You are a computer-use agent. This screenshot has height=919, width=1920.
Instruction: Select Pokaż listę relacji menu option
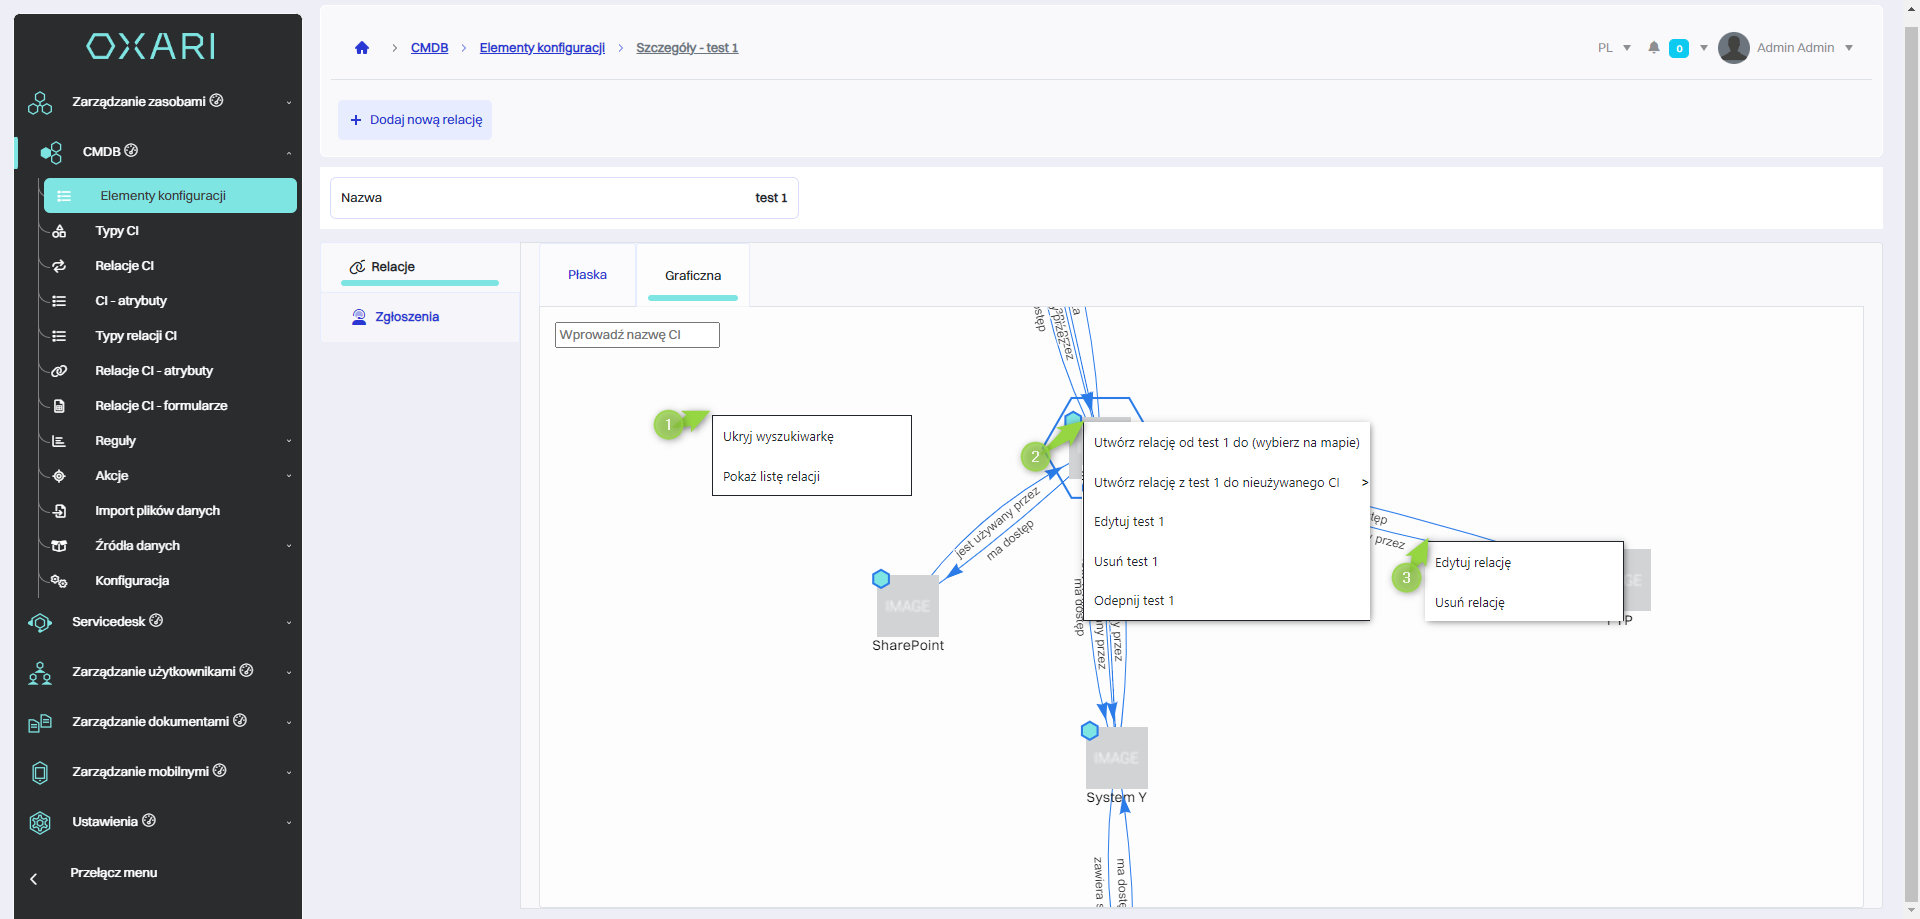[771, 477]
